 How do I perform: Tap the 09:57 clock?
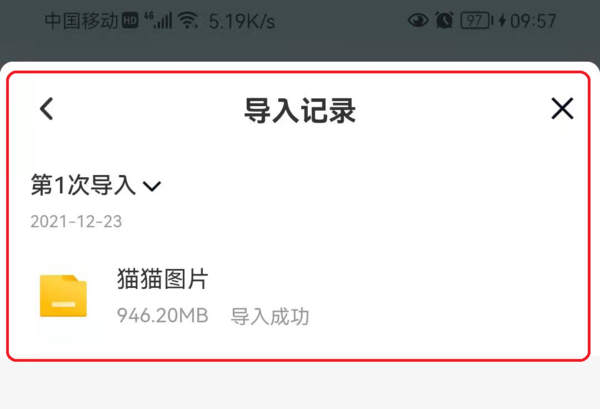point(533,21)
